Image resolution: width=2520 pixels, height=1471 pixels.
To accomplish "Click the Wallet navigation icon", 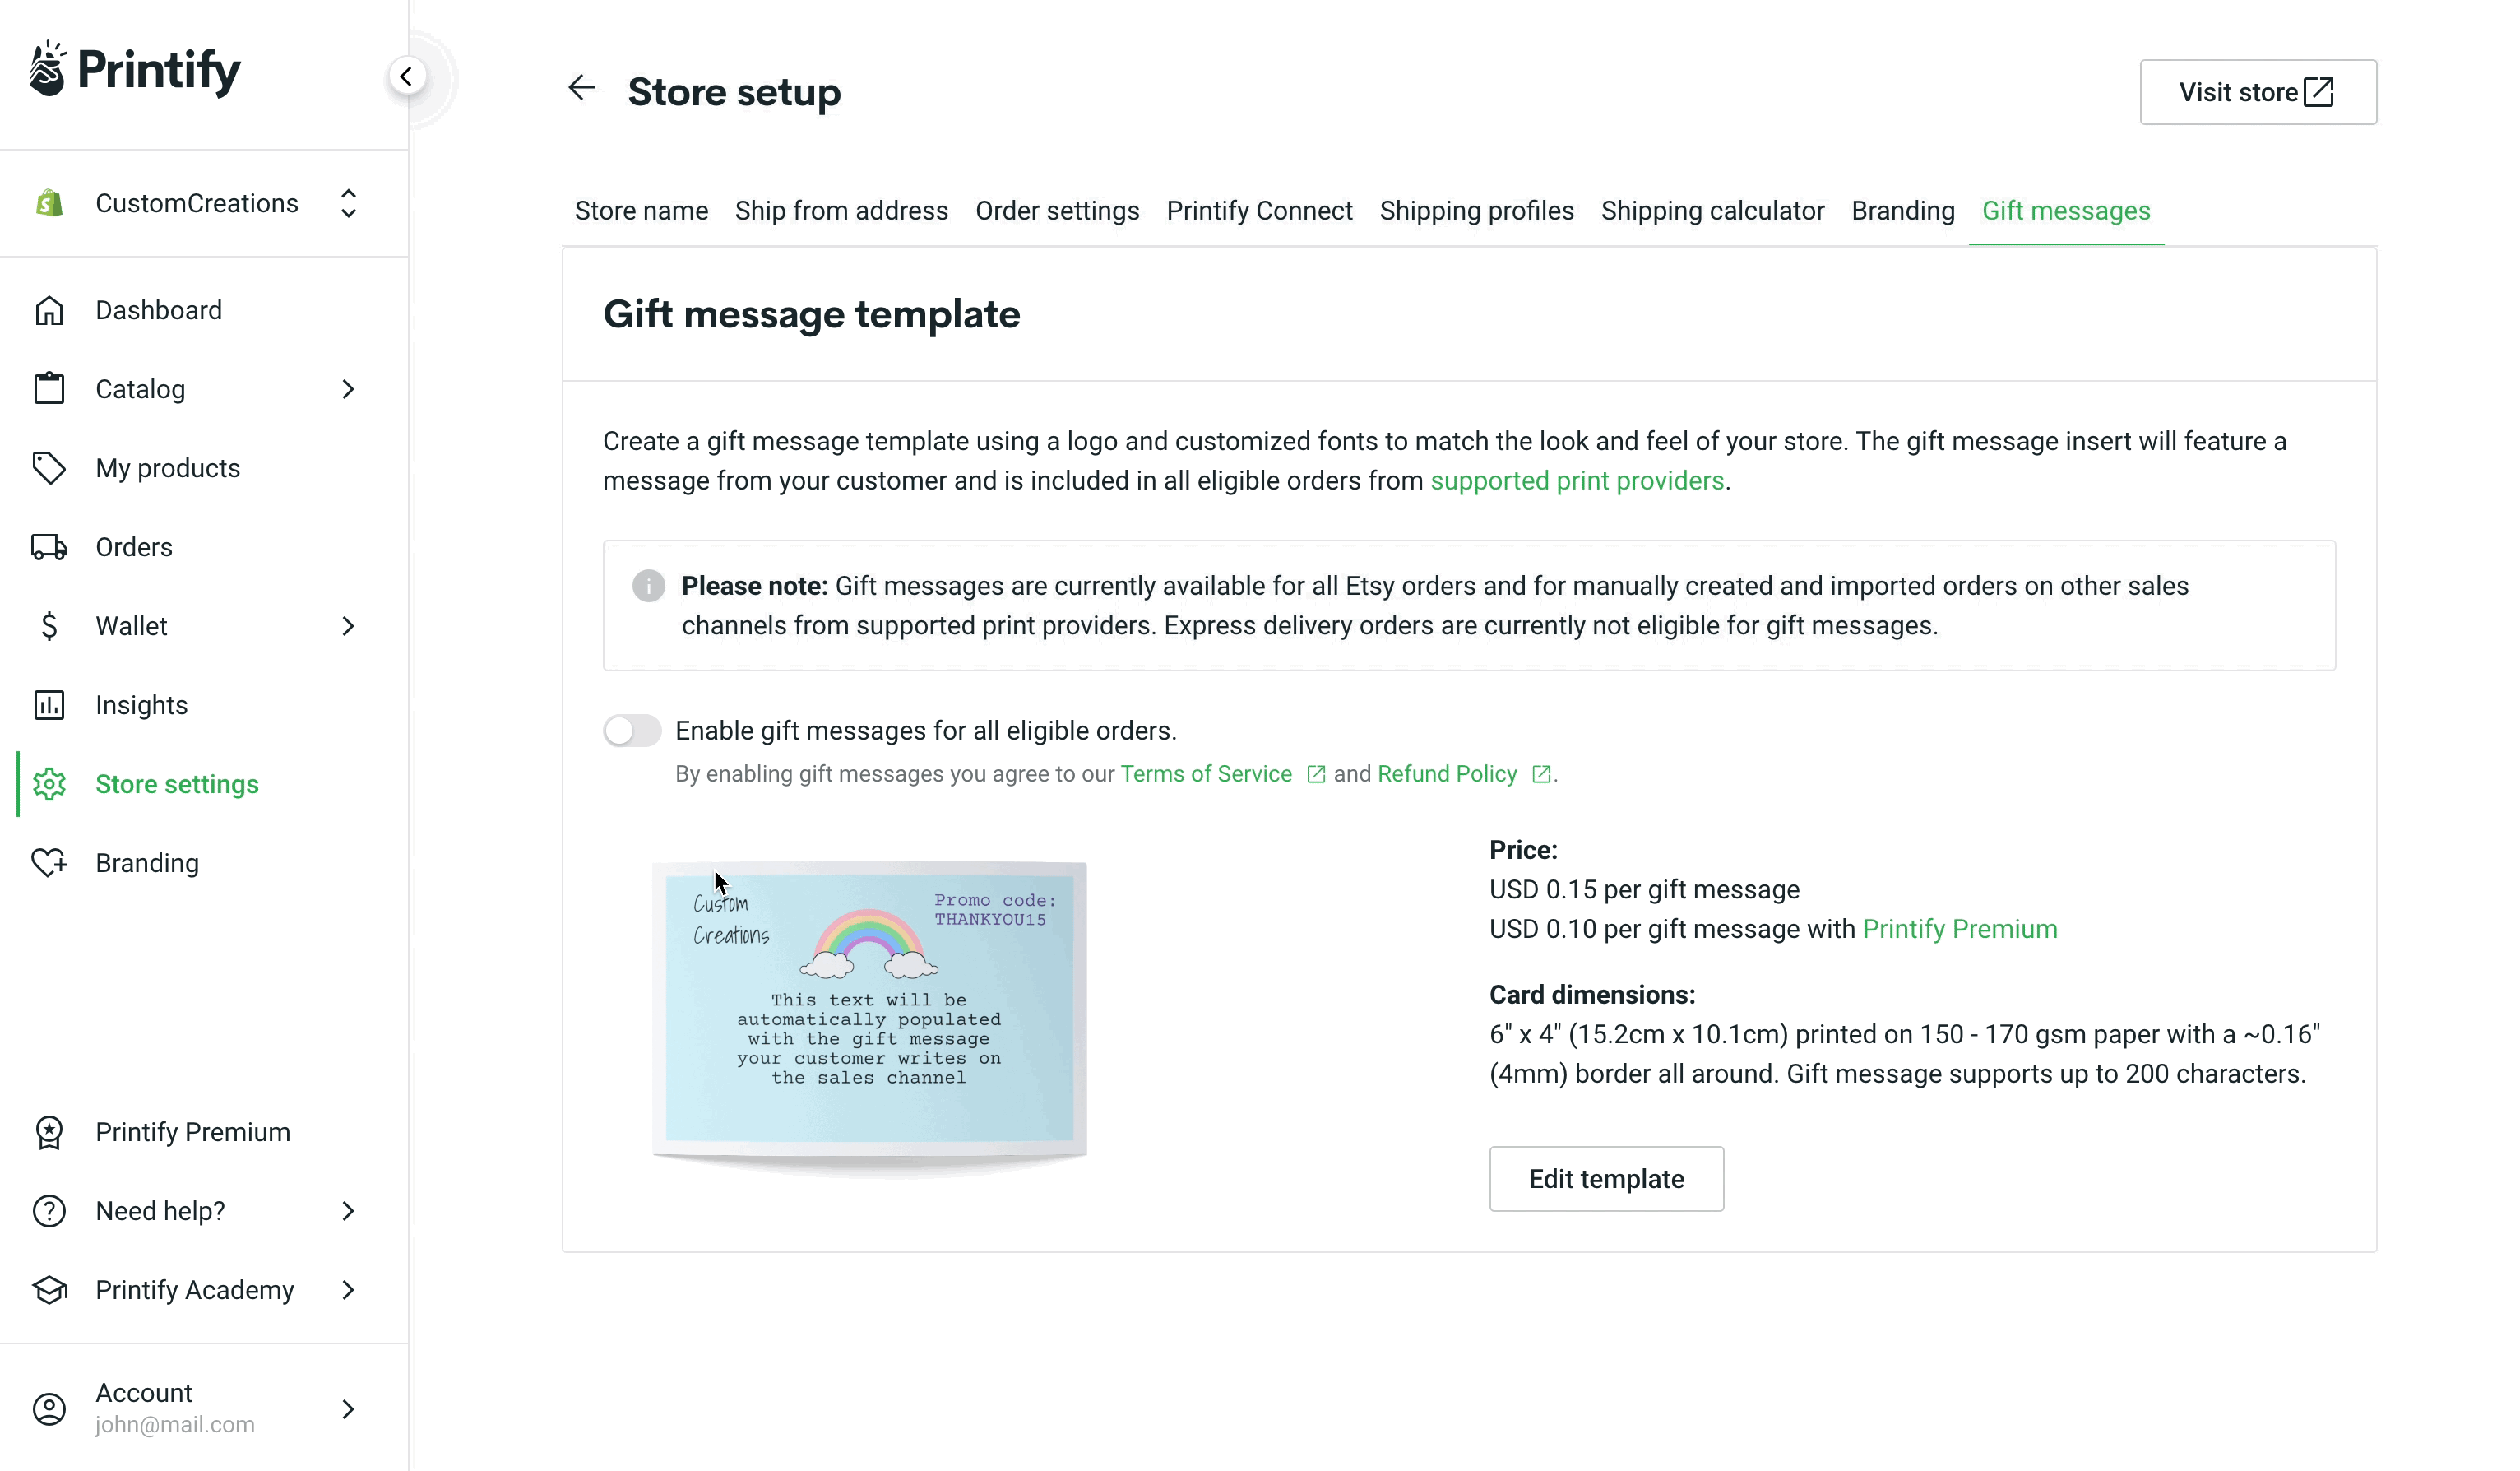I will pos(47,625).
